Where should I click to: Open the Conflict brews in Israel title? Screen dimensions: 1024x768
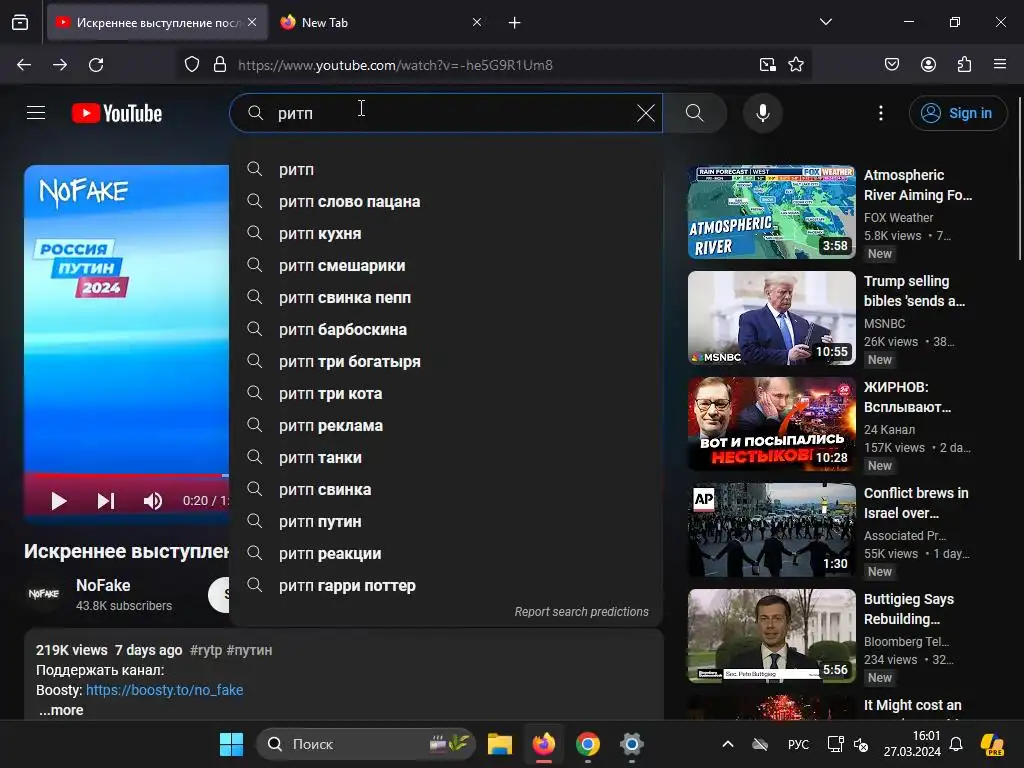tap(916, 503)
